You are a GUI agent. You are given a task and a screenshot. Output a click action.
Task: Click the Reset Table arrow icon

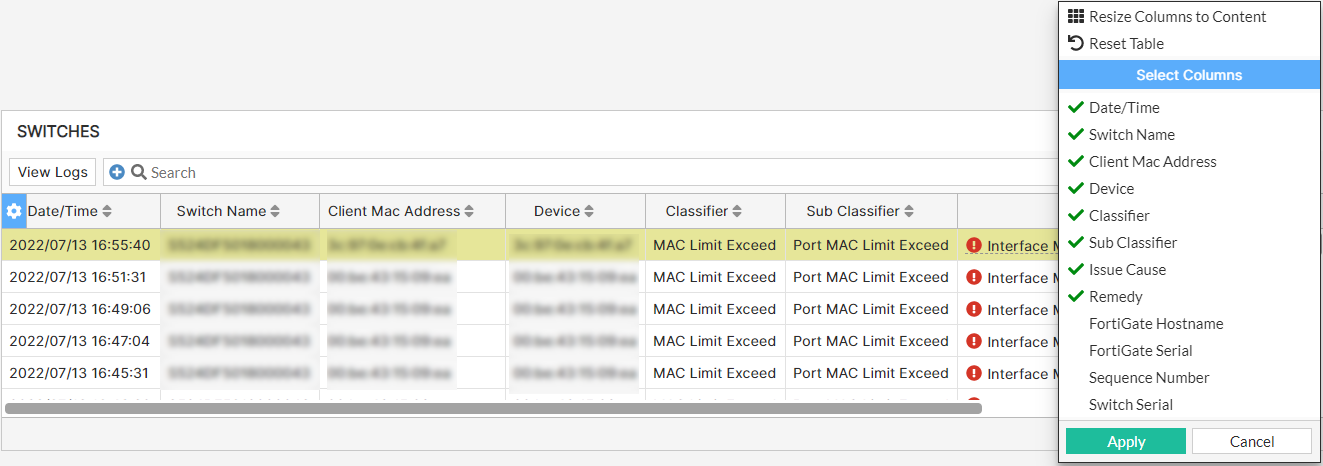point(1076,43)
